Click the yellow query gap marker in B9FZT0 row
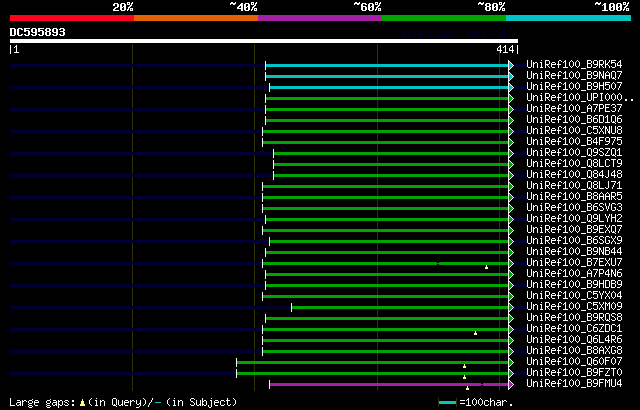 click(464, 377)
